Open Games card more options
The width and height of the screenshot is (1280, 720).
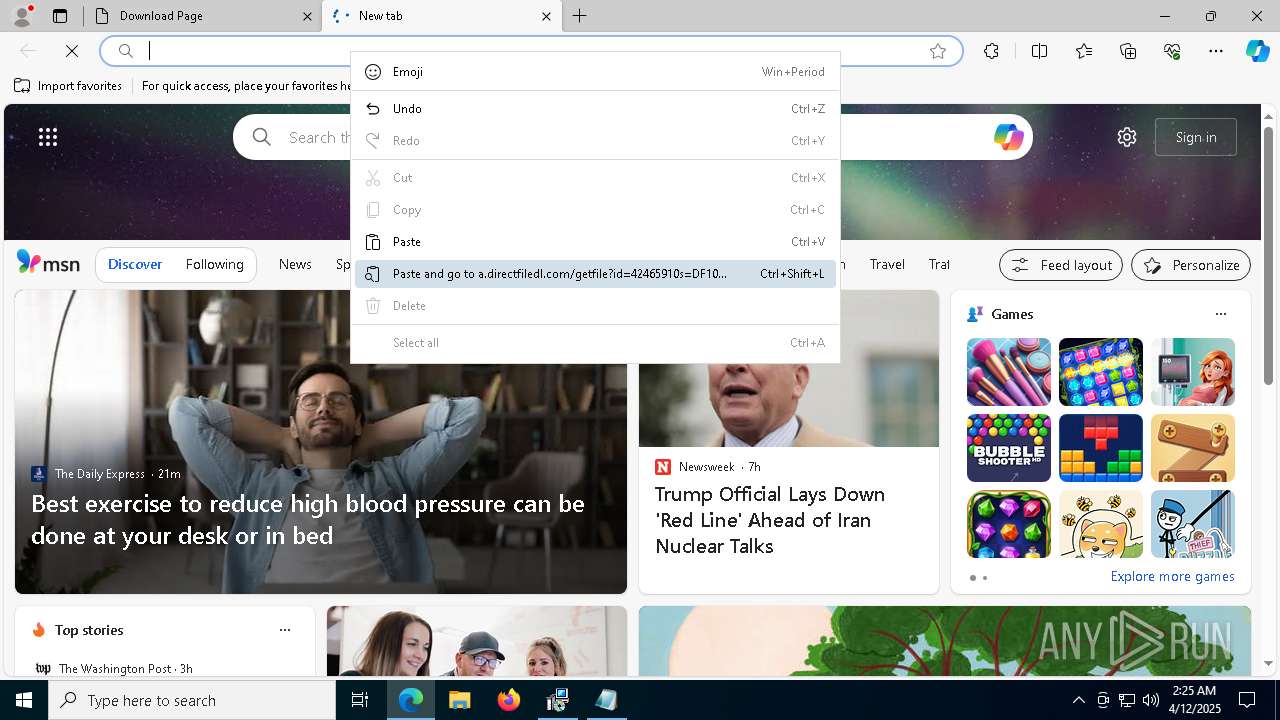click(x=1220, y=314)
